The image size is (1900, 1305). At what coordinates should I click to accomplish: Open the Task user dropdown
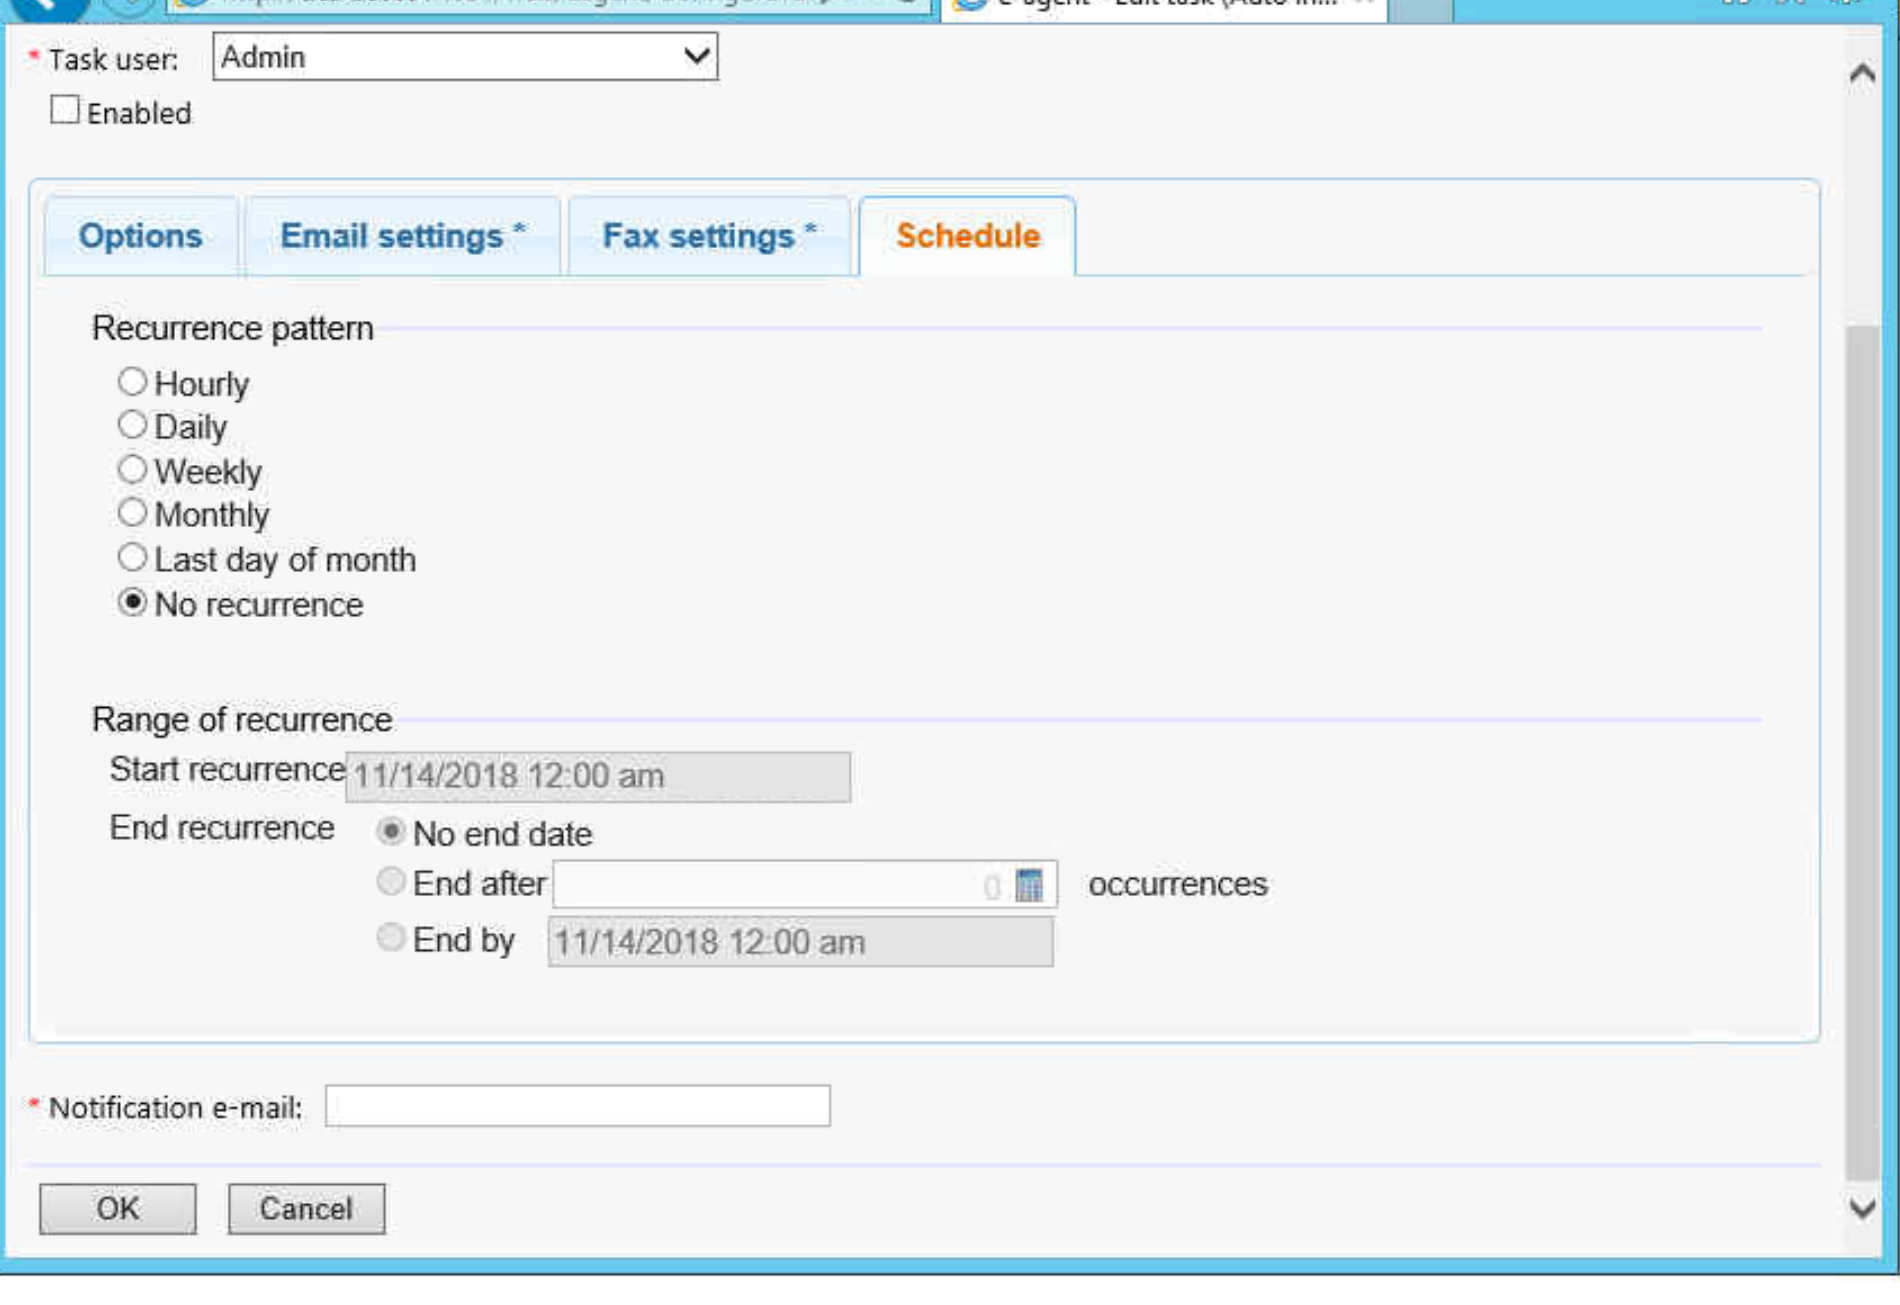pyautogui.click(x=465, y=57)
